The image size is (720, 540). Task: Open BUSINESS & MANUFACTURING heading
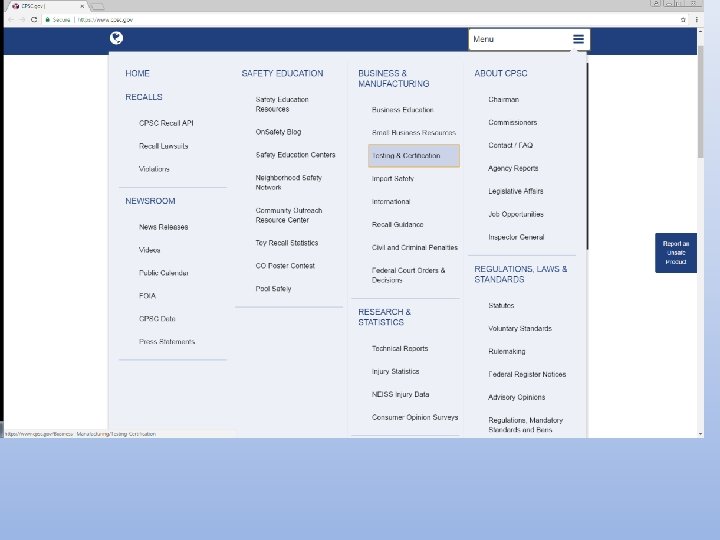[394, 79]
